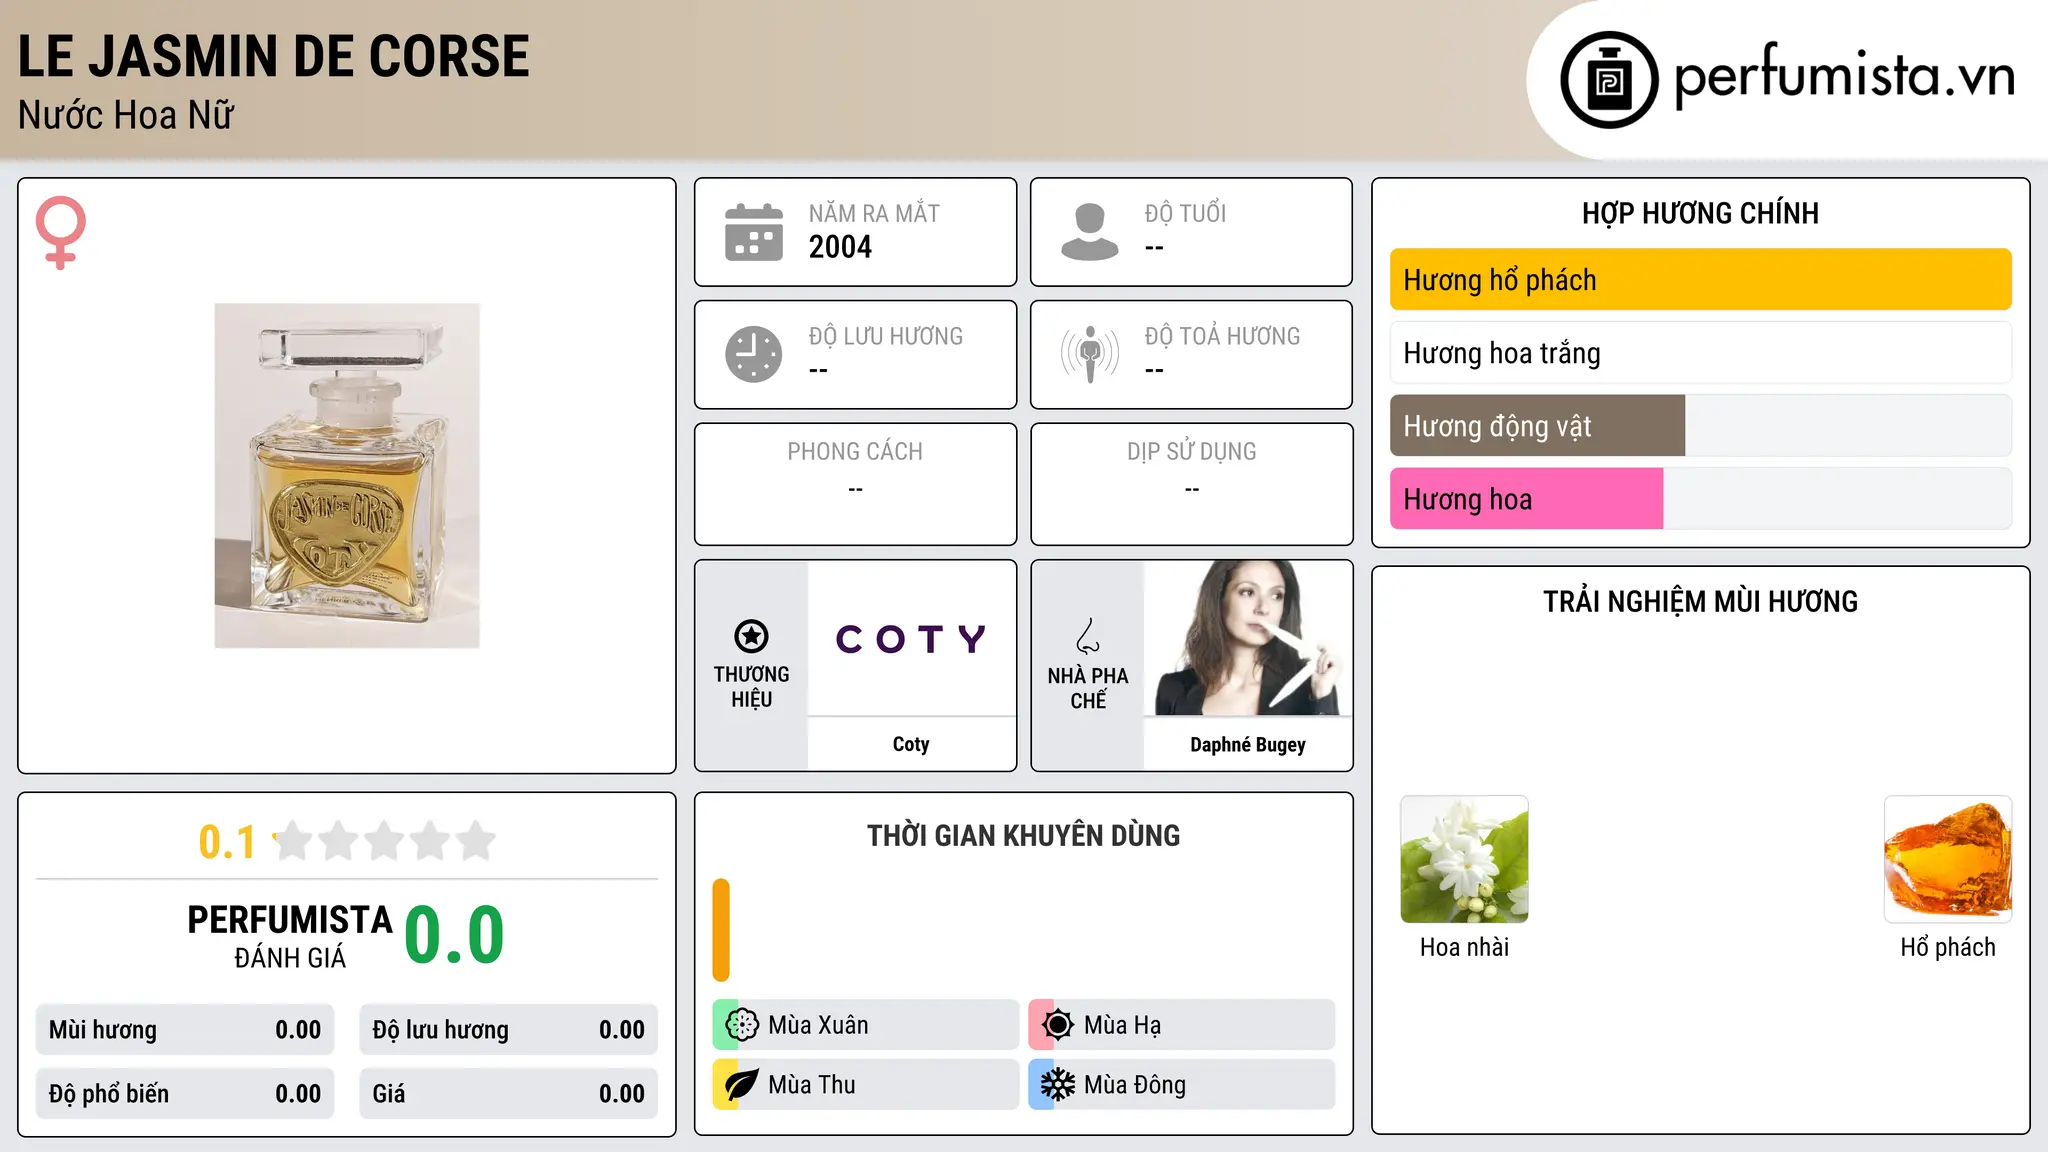Select the Mùa Thu season label
2048x1152 pixels.
[x=812, y=1085]
